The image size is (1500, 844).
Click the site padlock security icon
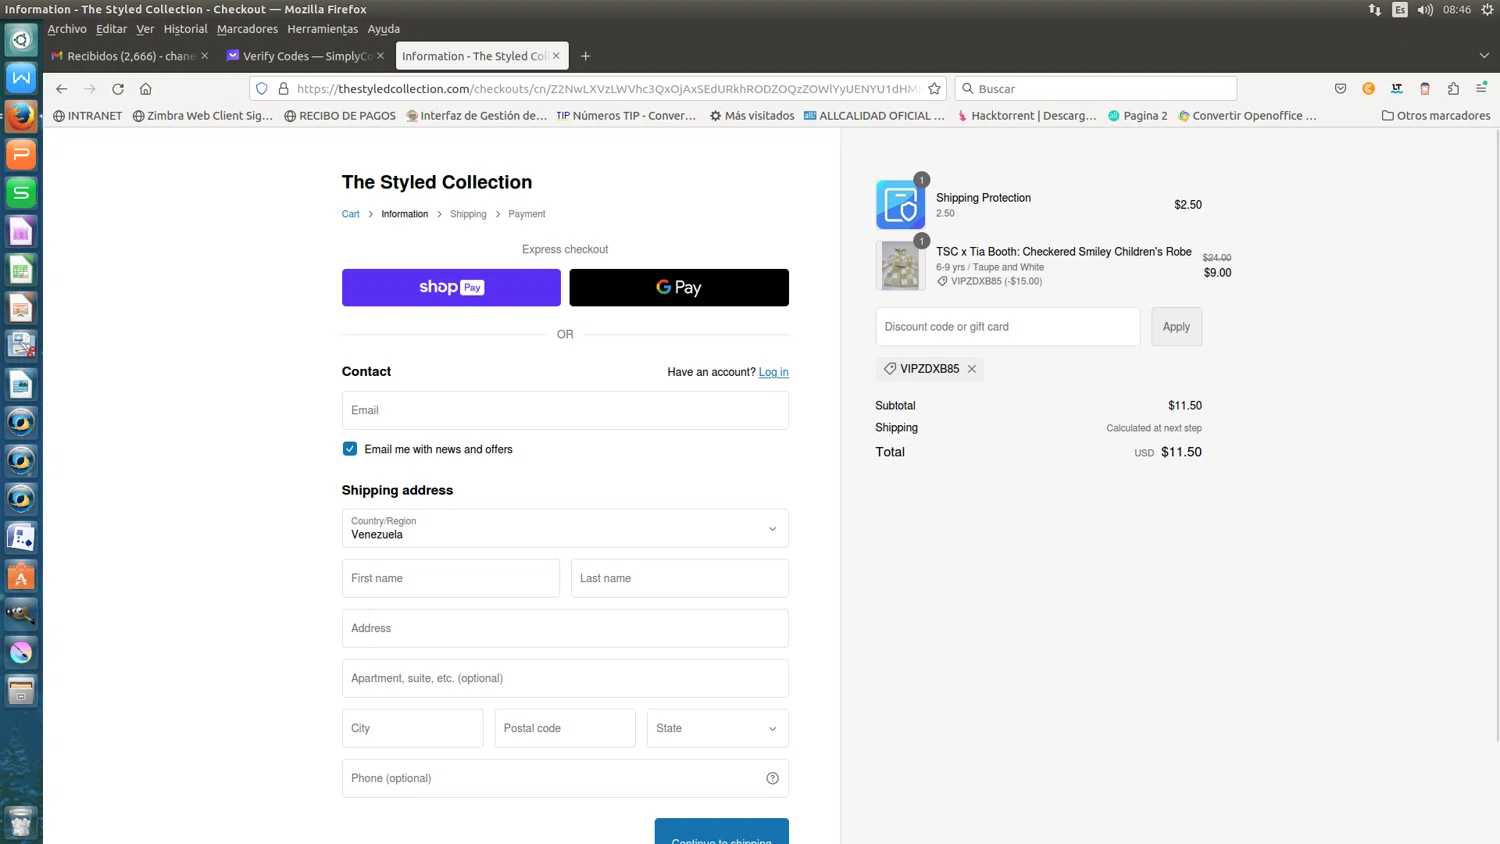[283, 89]
